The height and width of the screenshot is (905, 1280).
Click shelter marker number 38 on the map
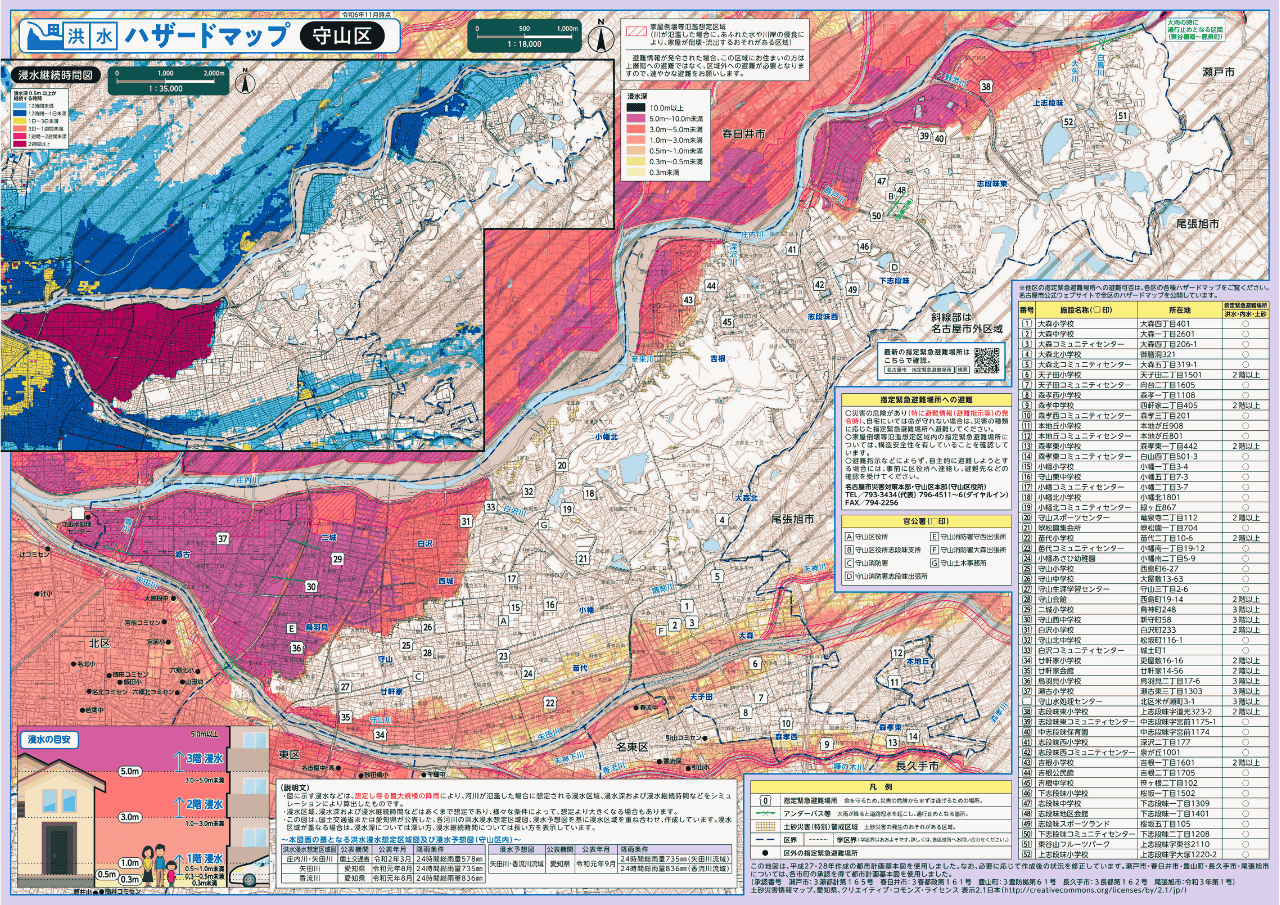(x=986, y=88)
